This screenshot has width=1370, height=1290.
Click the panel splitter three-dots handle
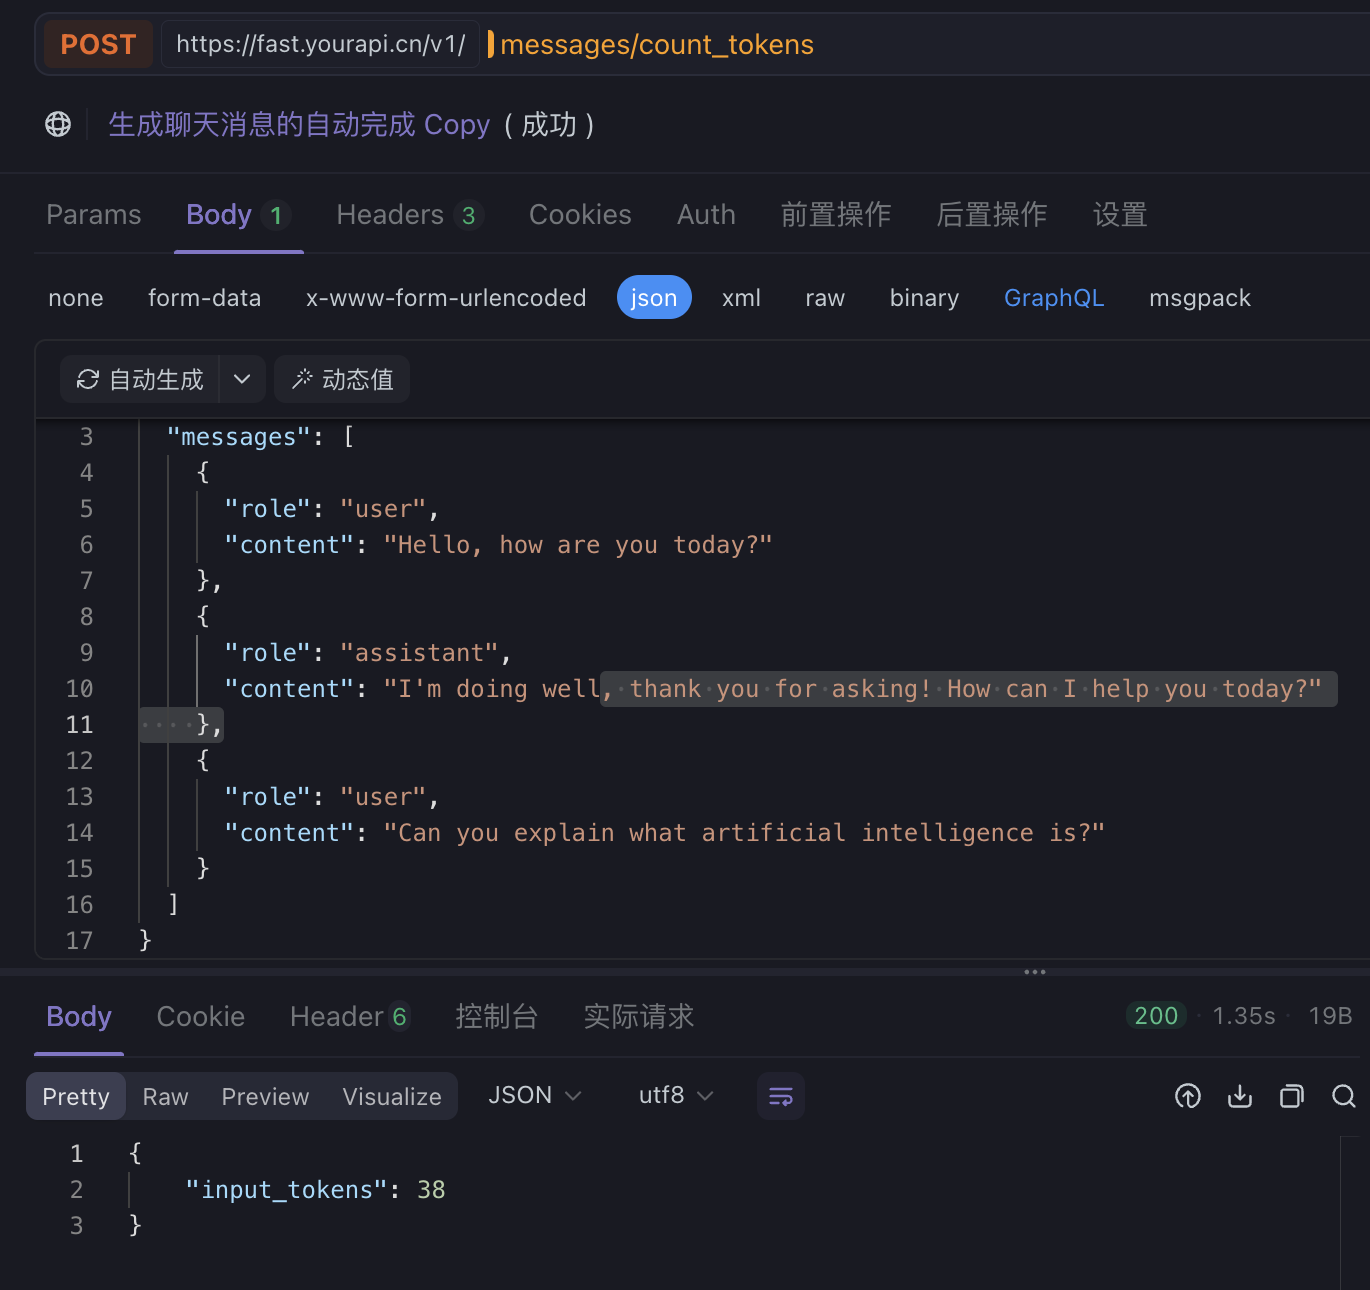(1035, 972)
